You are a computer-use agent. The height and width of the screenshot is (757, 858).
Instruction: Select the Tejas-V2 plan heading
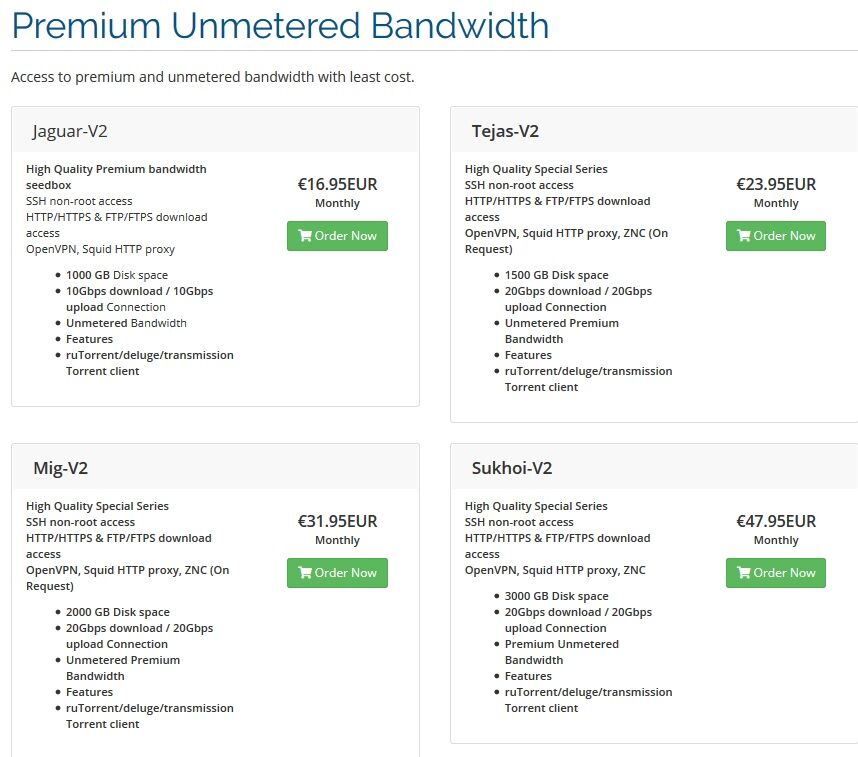pyautogui.click(x=505, y=131)
